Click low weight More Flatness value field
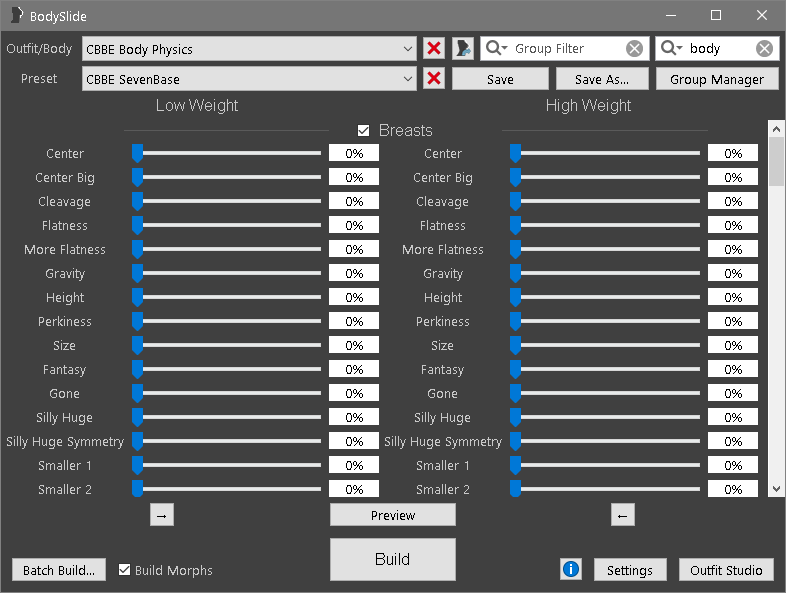The height and width of the screenshot is (593, 786). [354, 249]
